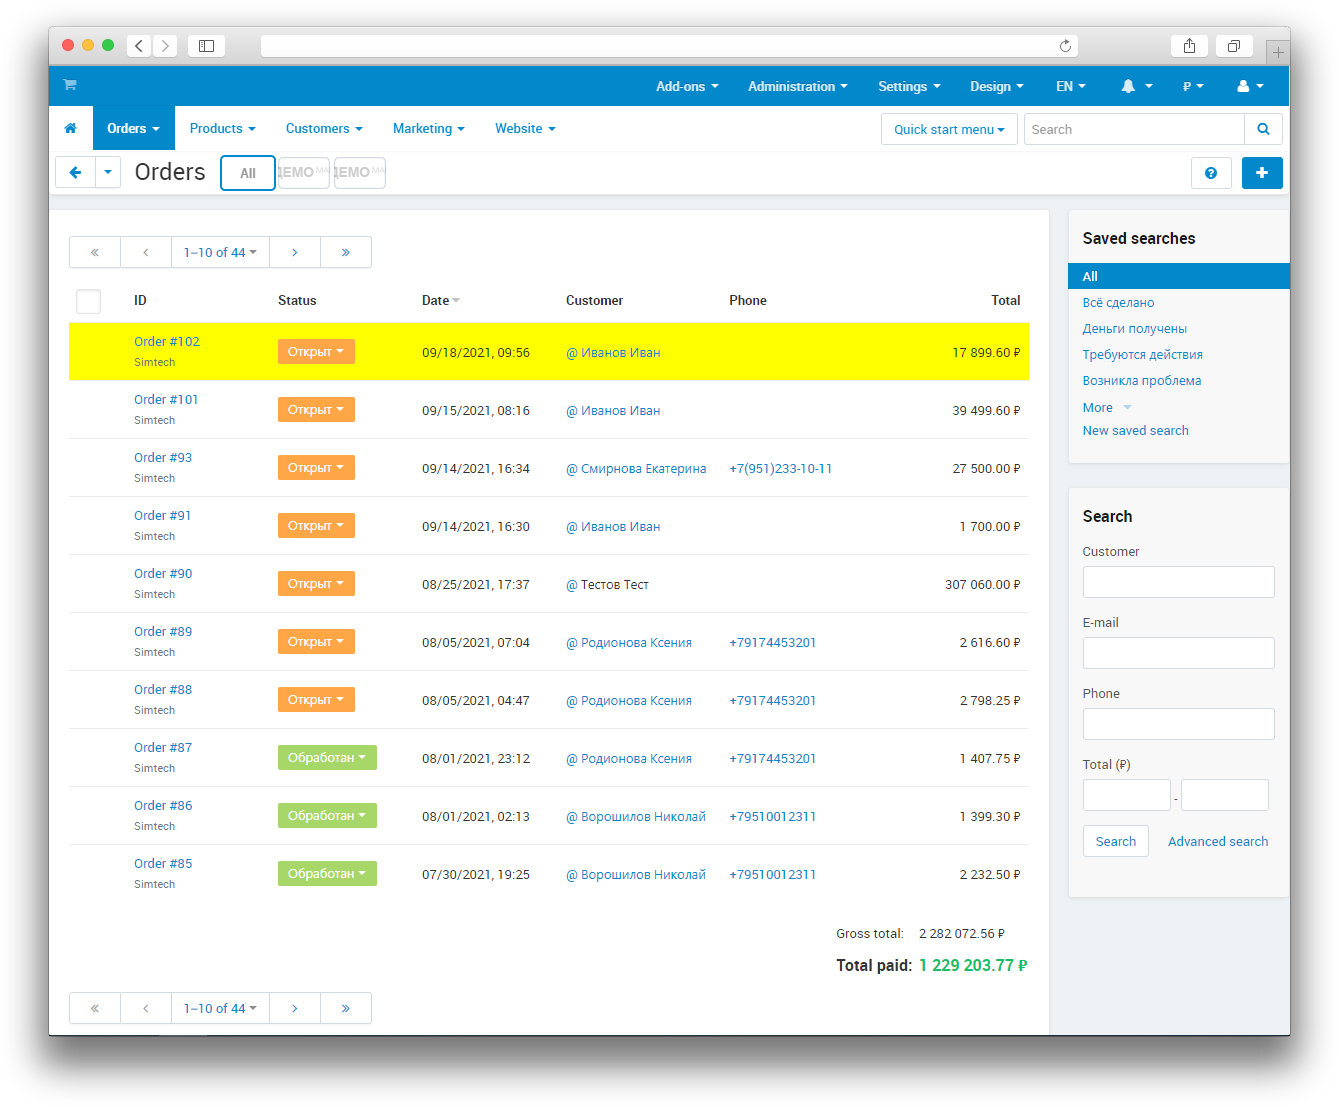Open status dropdown for Order #102

[316, 352]
